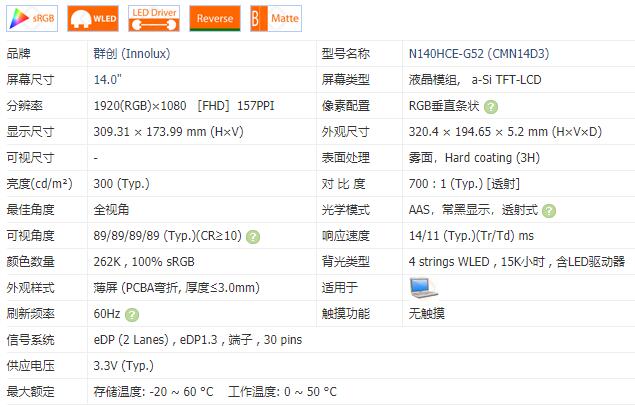Screen dimensions: 635x407
Task: Click the 可视尺寸 label
Action: click(30, 158)
